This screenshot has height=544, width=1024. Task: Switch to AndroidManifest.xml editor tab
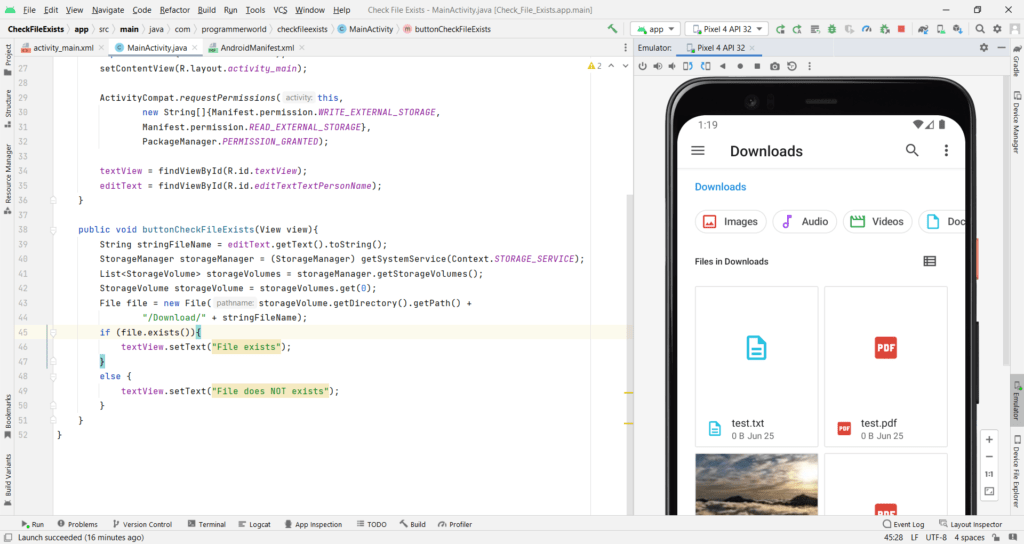257,48
